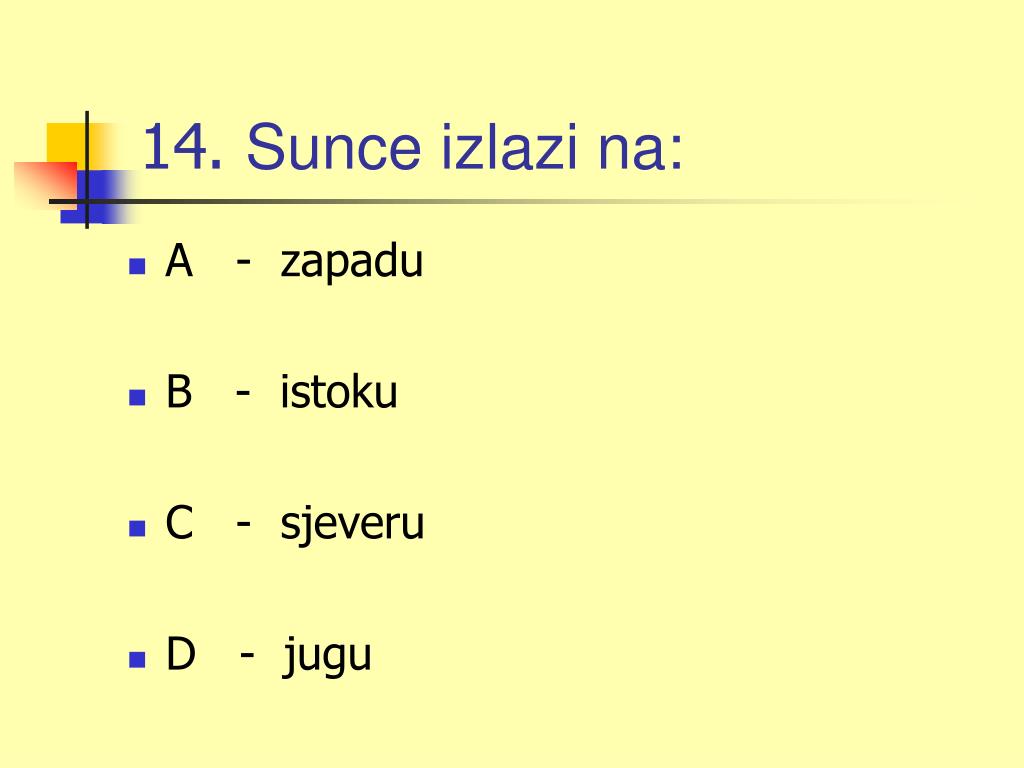1024x768 pixels.
Task: Click the letter B option label
Action: tap(179, 391)
